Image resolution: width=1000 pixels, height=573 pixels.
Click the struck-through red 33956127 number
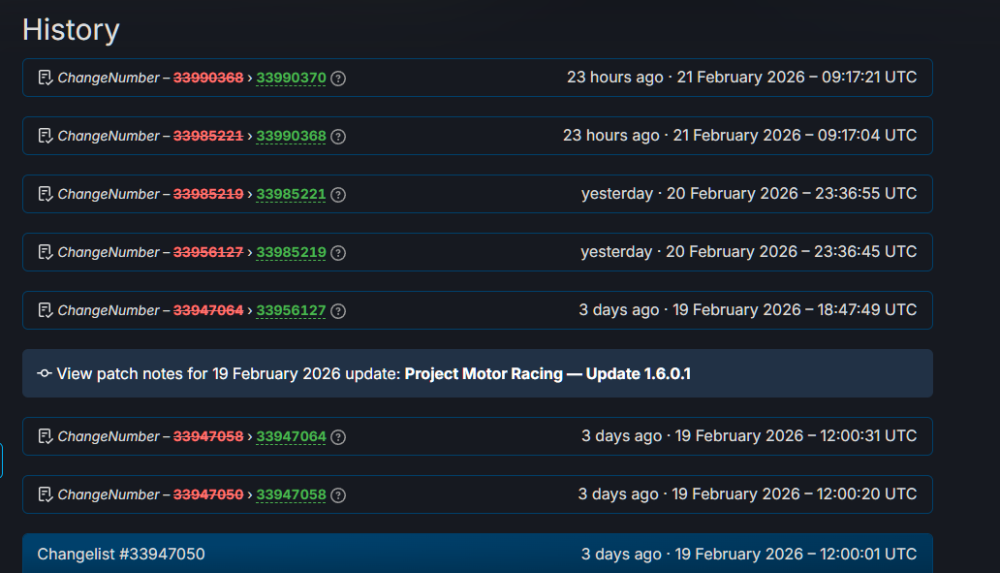[x=208, y=252]
